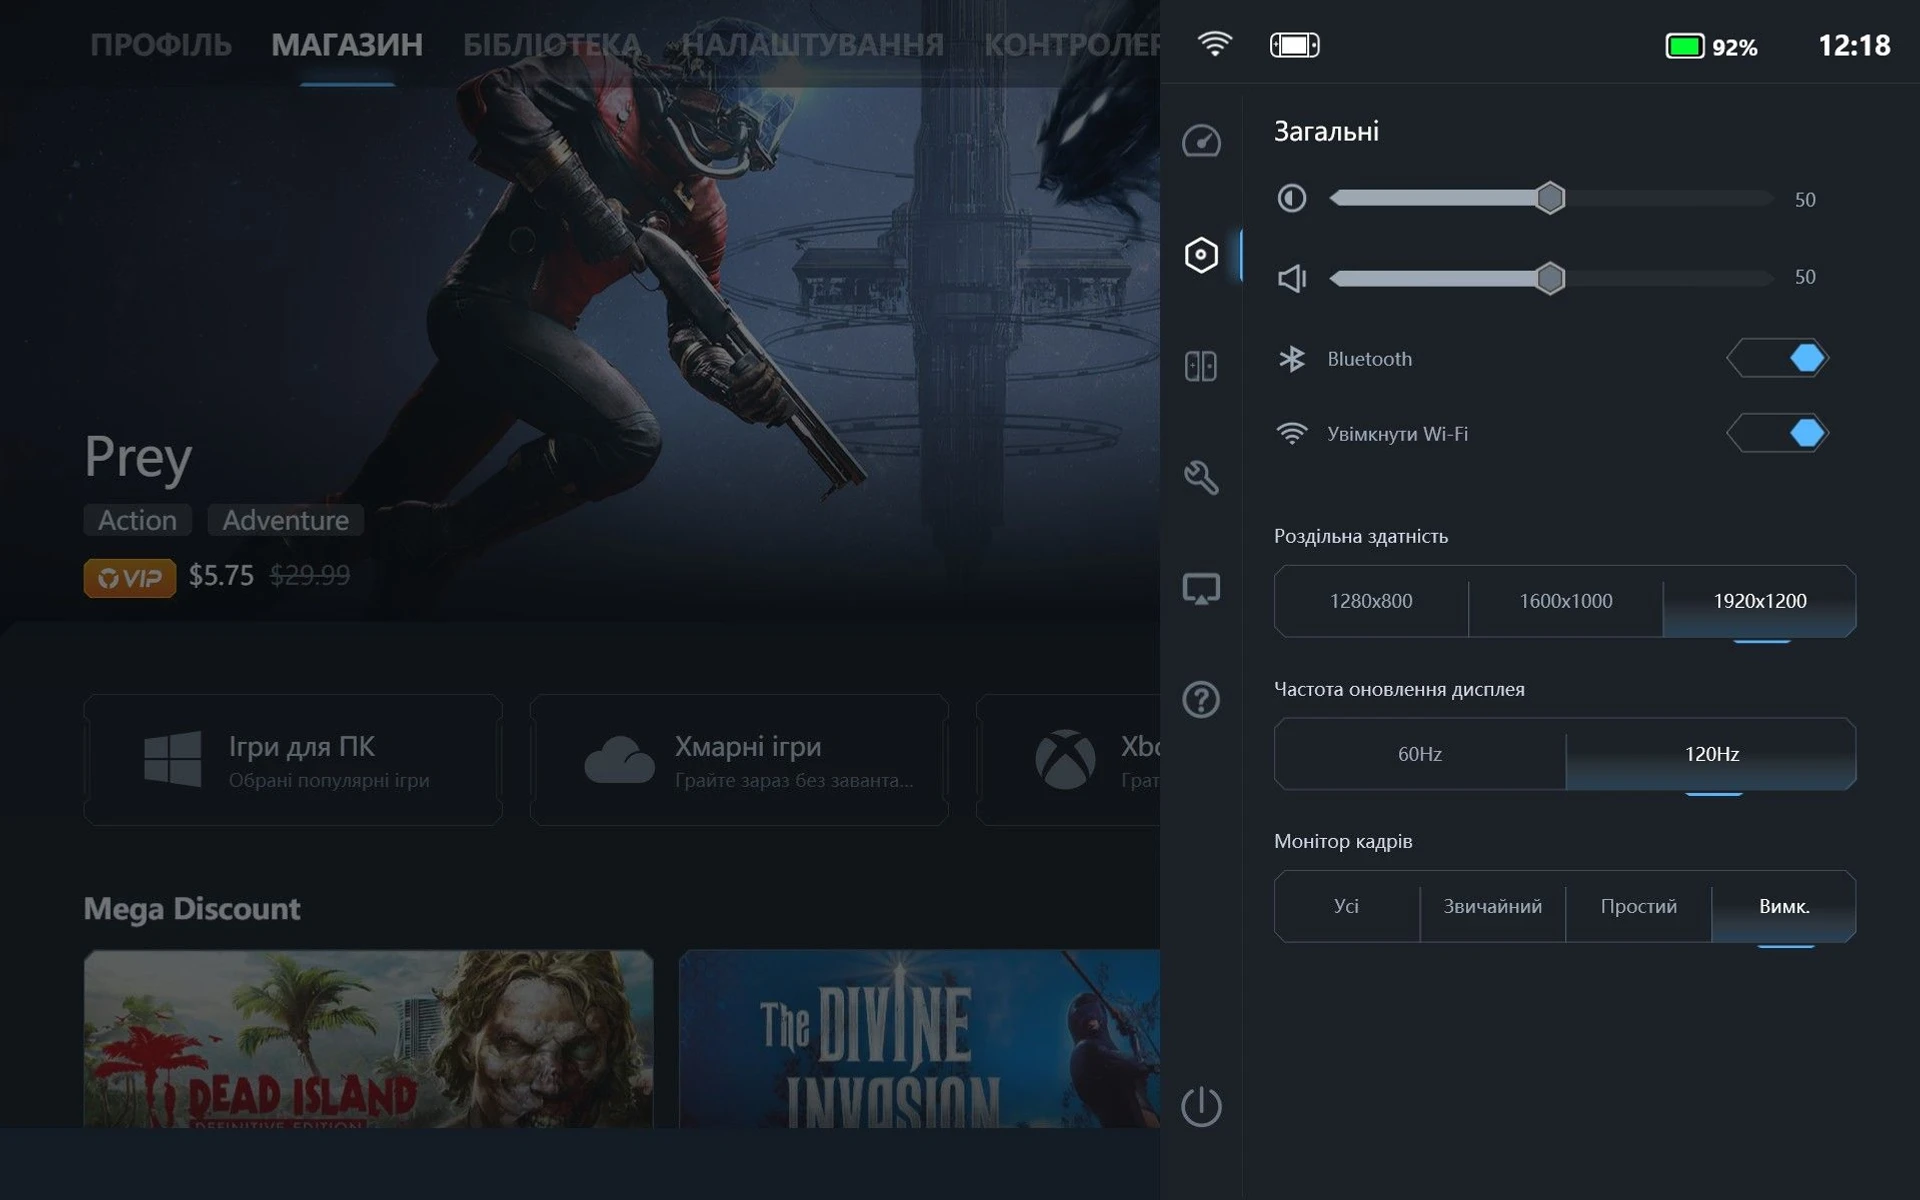Set frame monitor to Звичайний
1920x1200 pixels.
pyautogui.click(x=1492, y=906)
